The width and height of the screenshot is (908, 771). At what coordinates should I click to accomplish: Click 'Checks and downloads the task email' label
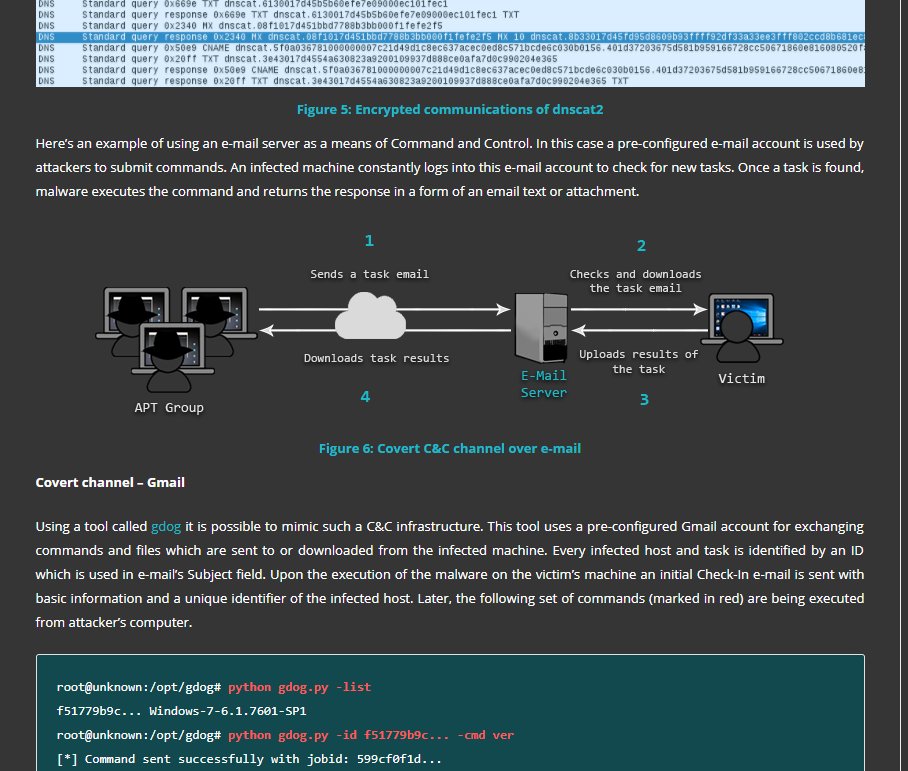tap(635, 281)
